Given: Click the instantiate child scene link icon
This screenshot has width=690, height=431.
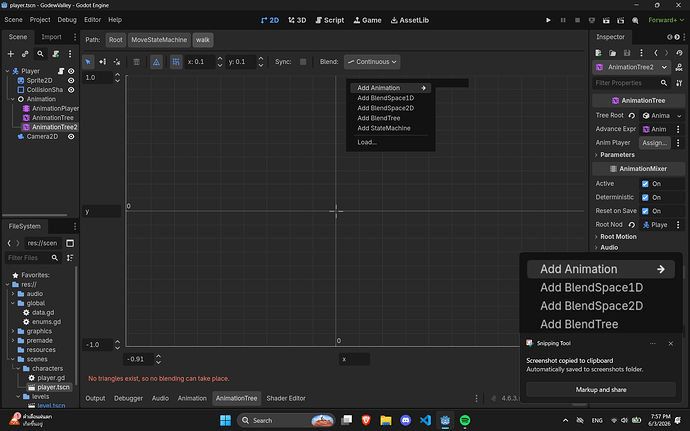Looking at the screenshot, I should point(25,54).
